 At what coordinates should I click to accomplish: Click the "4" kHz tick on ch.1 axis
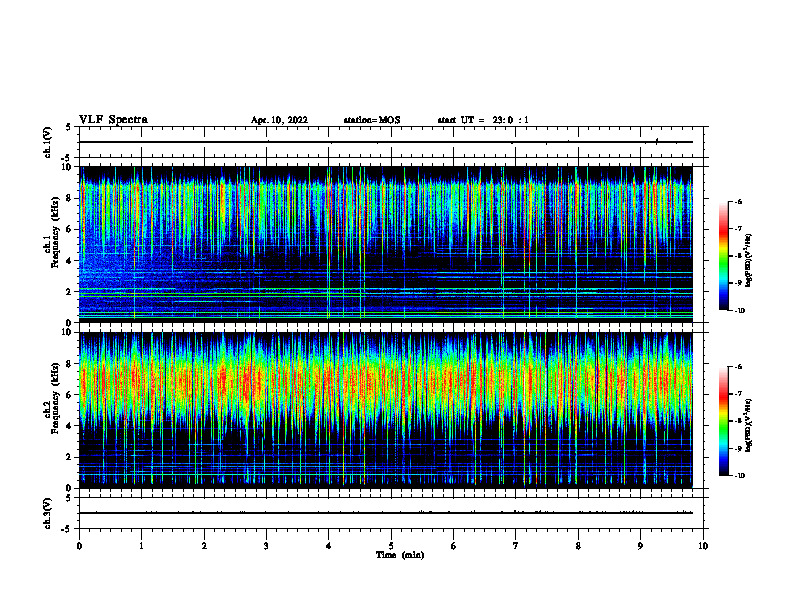click(x=70, y=261)
